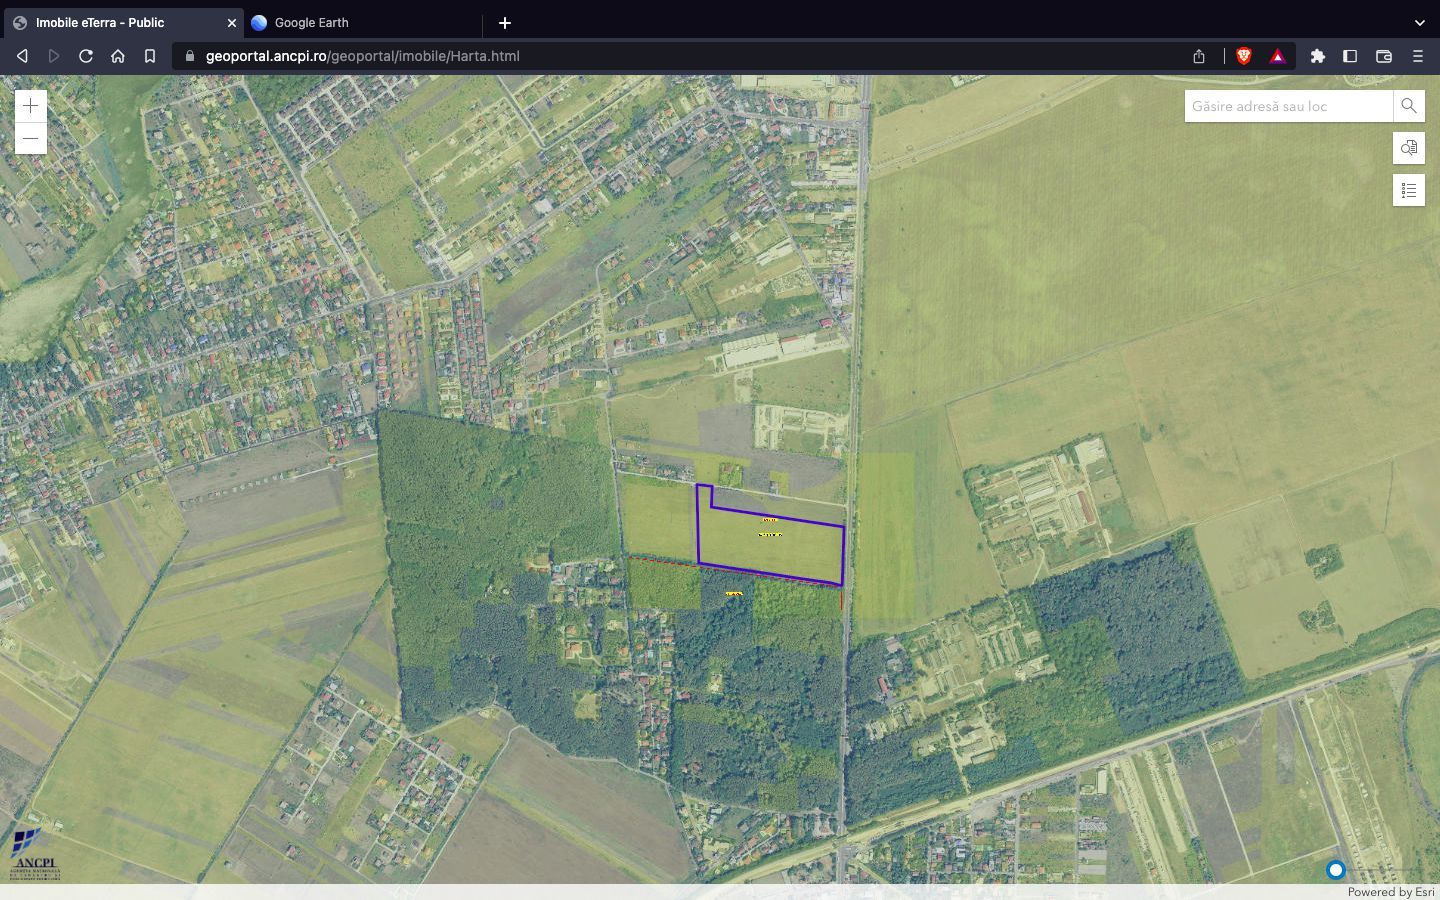Click the map search magnifier button

pos(1408,106)
